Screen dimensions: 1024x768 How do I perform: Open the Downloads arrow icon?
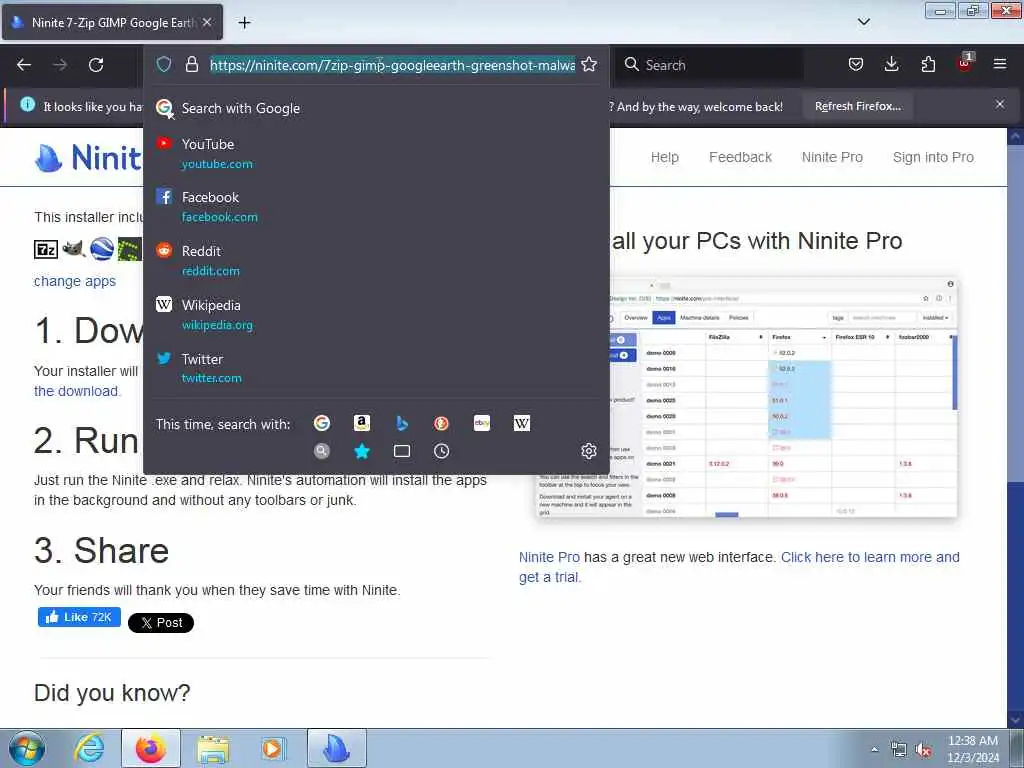(x=891, y=64)
